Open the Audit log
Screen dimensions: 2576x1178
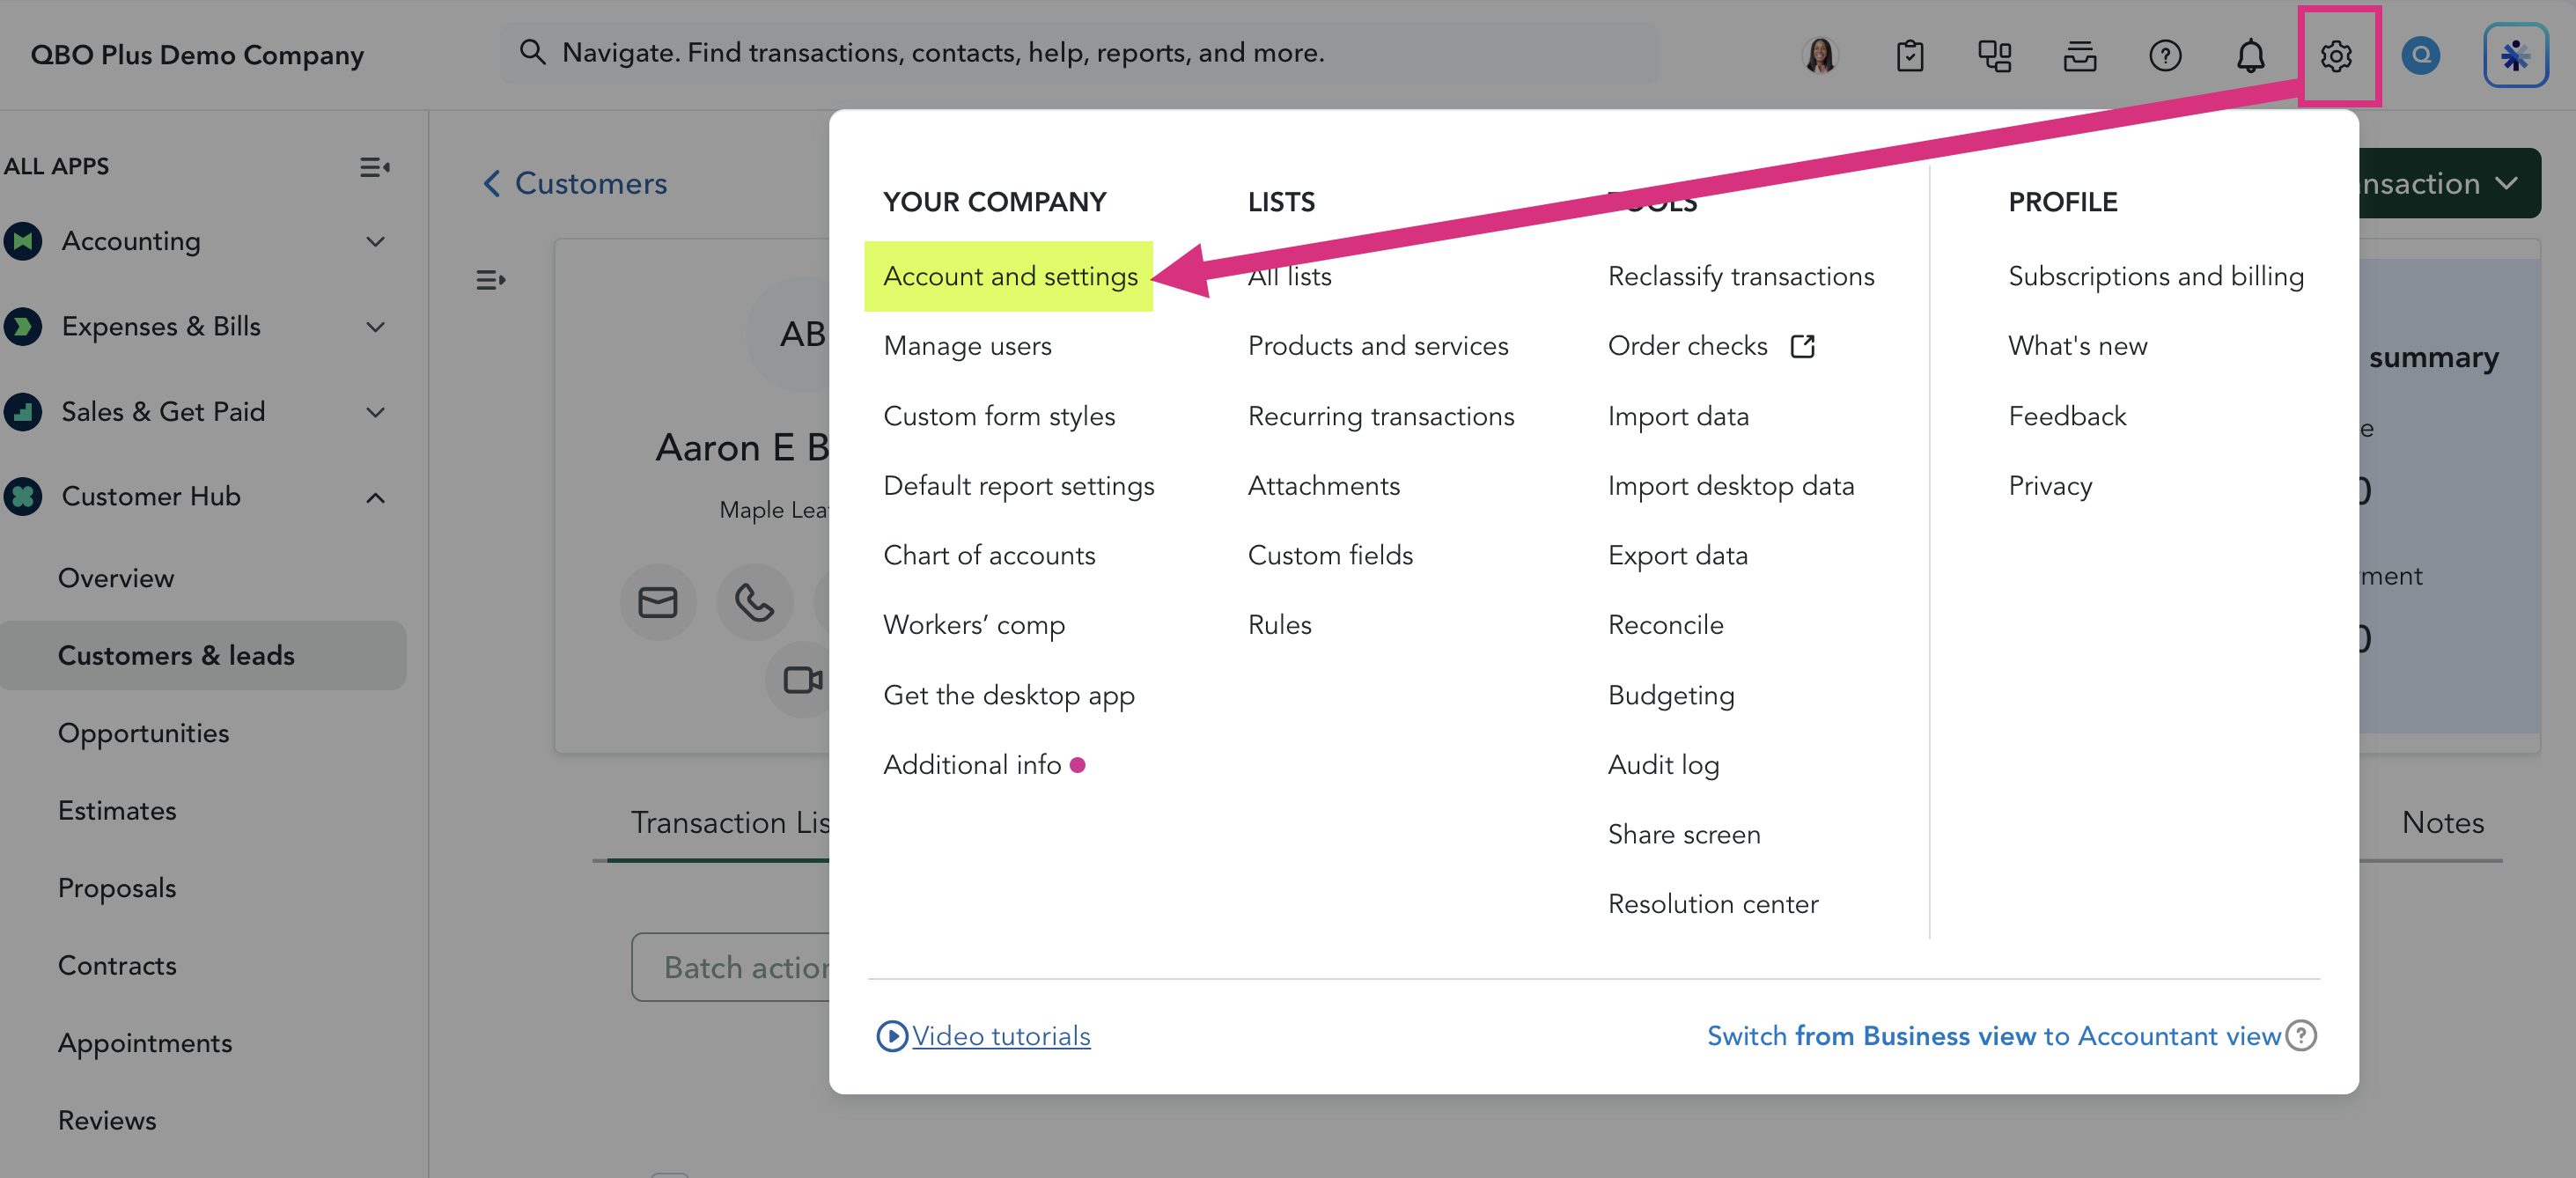[1664, 765]
